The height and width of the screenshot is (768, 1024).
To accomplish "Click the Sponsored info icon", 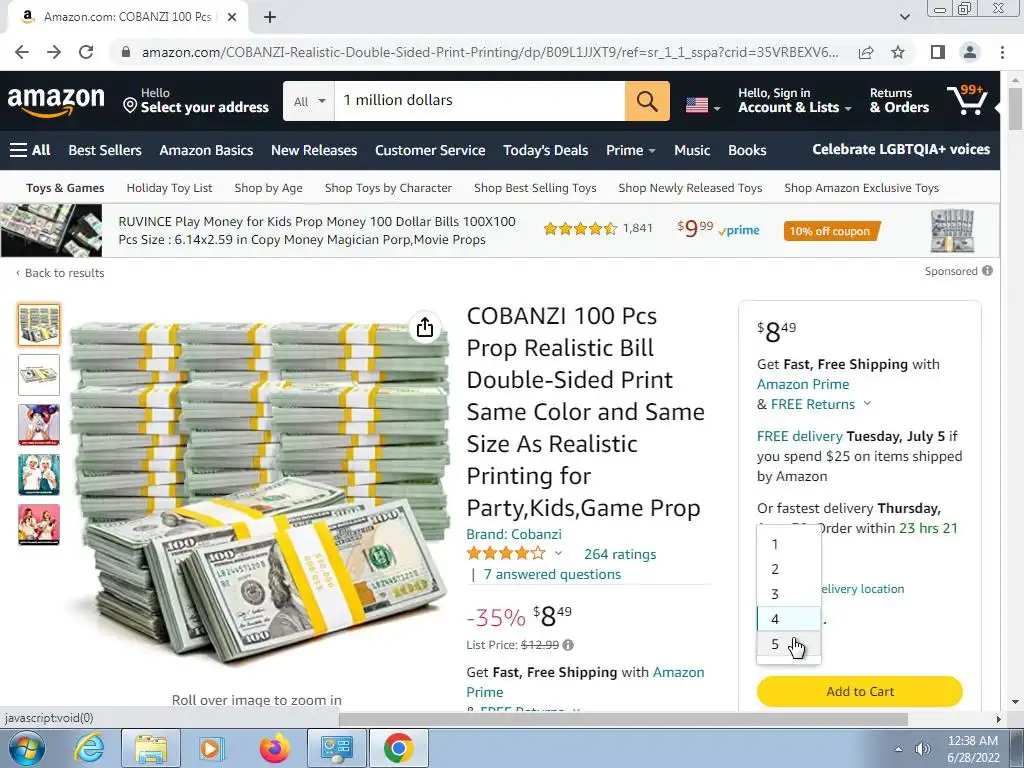I will (x=987, y=270).
